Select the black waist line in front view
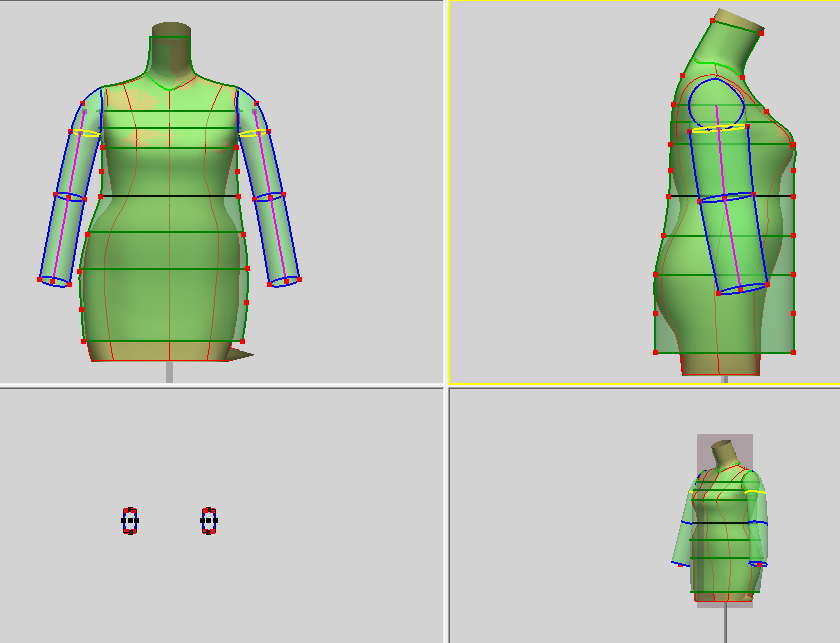This screenshot has width=840, height=643. (169, 196)
